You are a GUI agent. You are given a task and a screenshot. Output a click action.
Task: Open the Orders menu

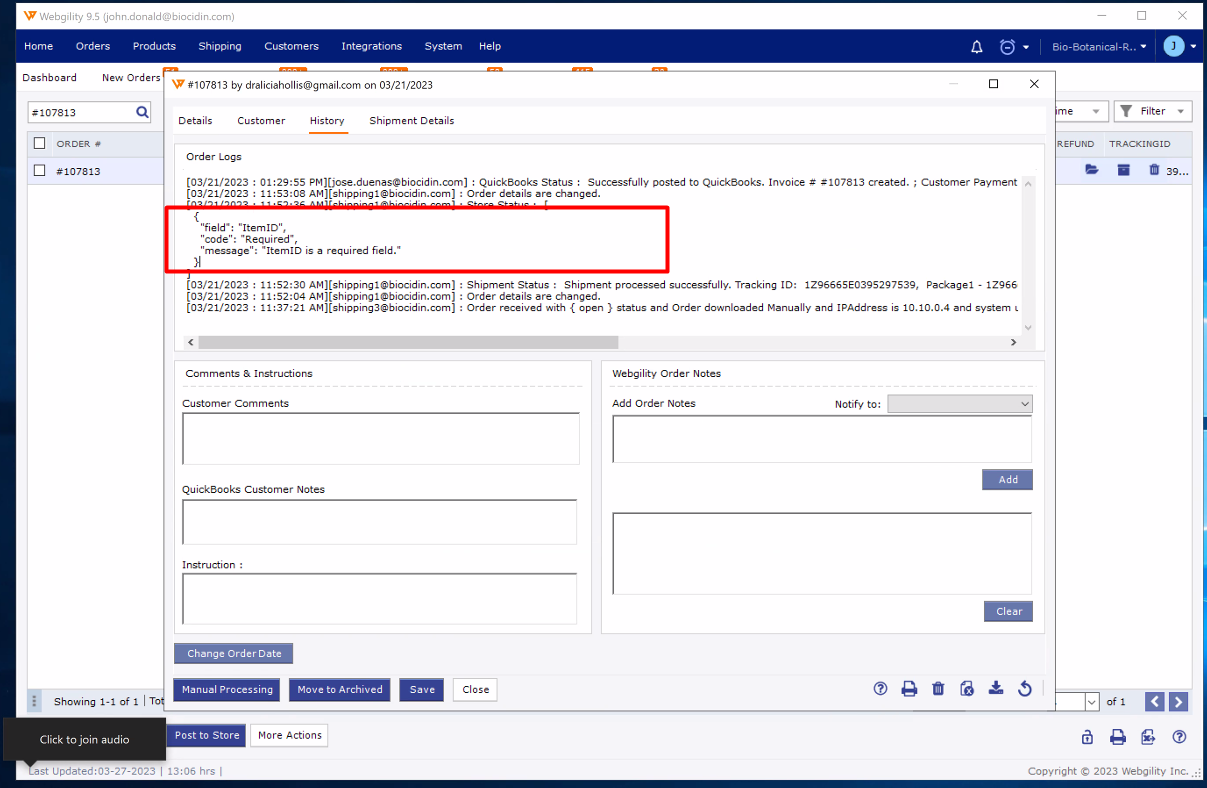93,46
